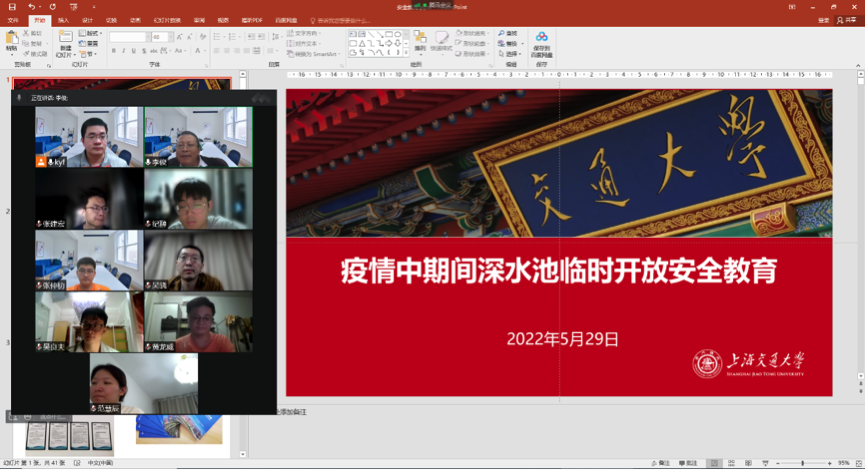Open the 设计 (Design) ribbon tab
Viewport: 866px width, 470px height.
tap(87, 20)
